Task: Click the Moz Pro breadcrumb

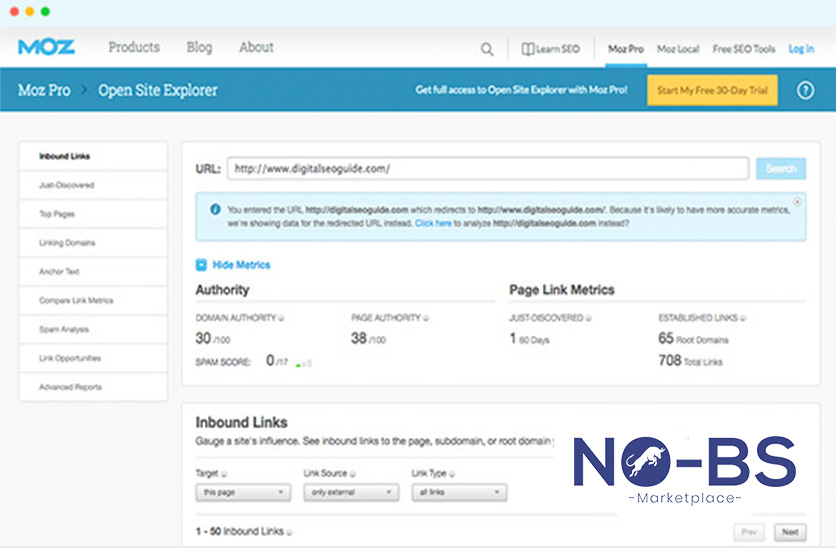Action: pyautogui.click(x=44, y=90)
